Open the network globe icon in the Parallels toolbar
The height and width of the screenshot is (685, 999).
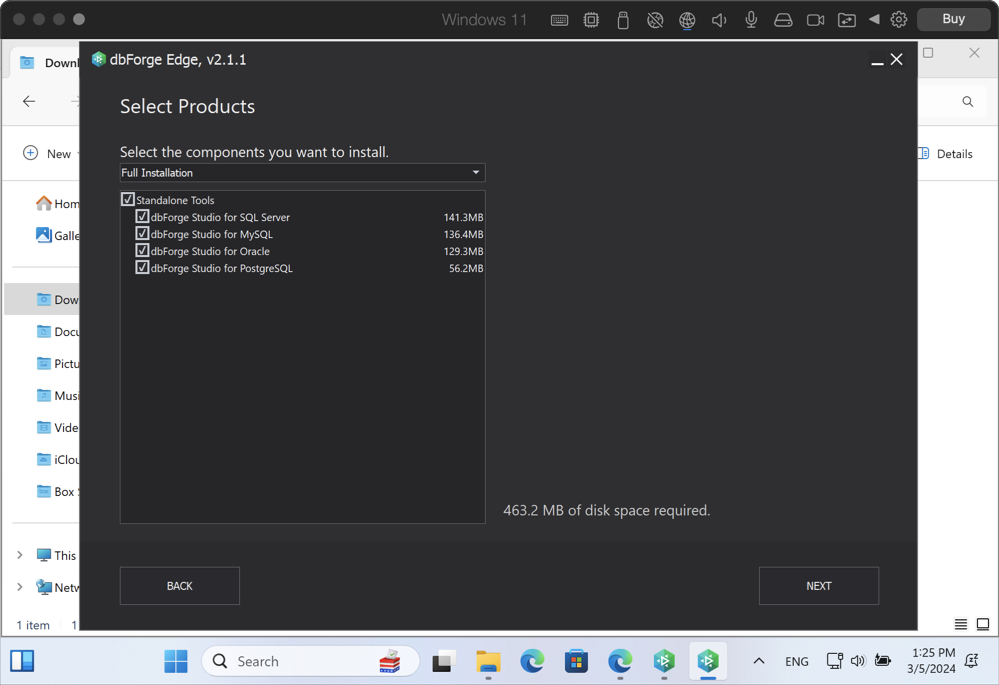687,20
